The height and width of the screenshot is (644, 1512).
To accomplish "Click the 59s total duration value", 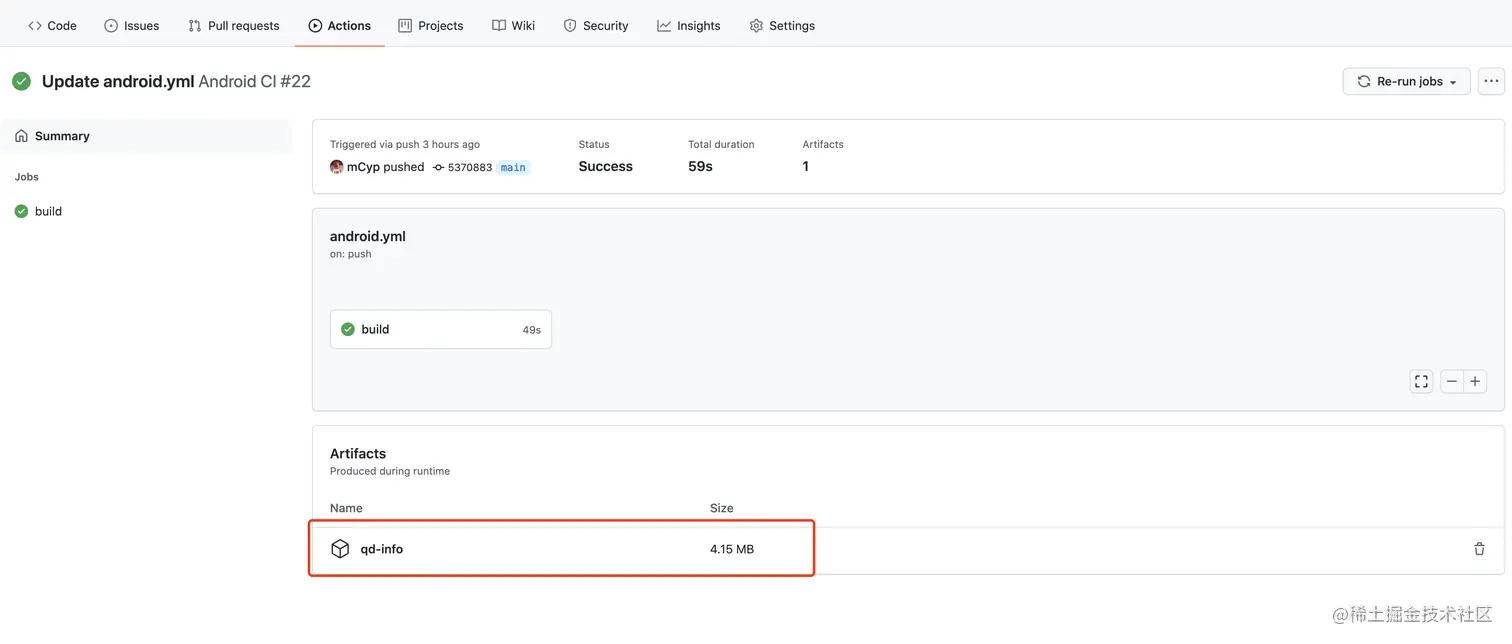I will (x=700, y=167).
